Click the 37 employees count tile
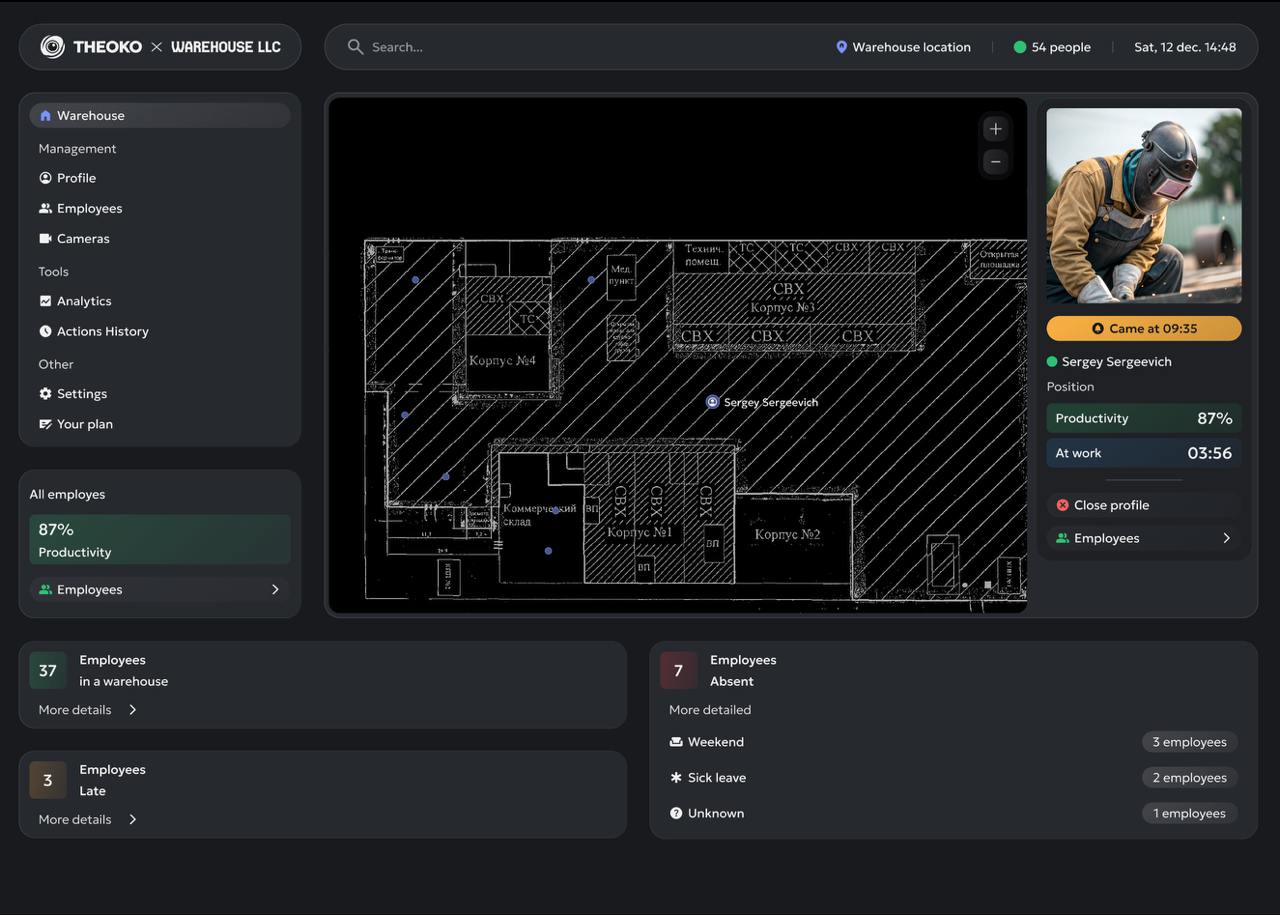The image size is (1280, 915). point(48,671)
